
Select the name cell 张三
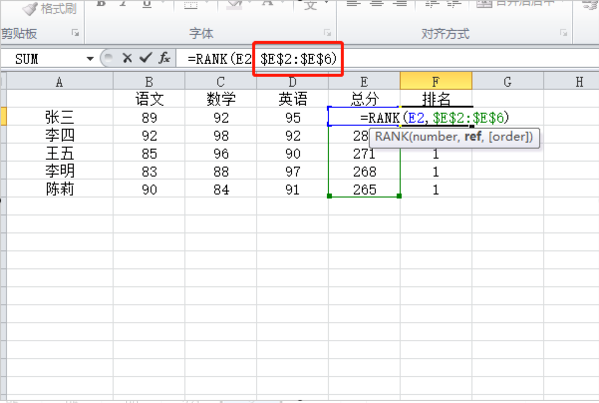coord(60,117)
